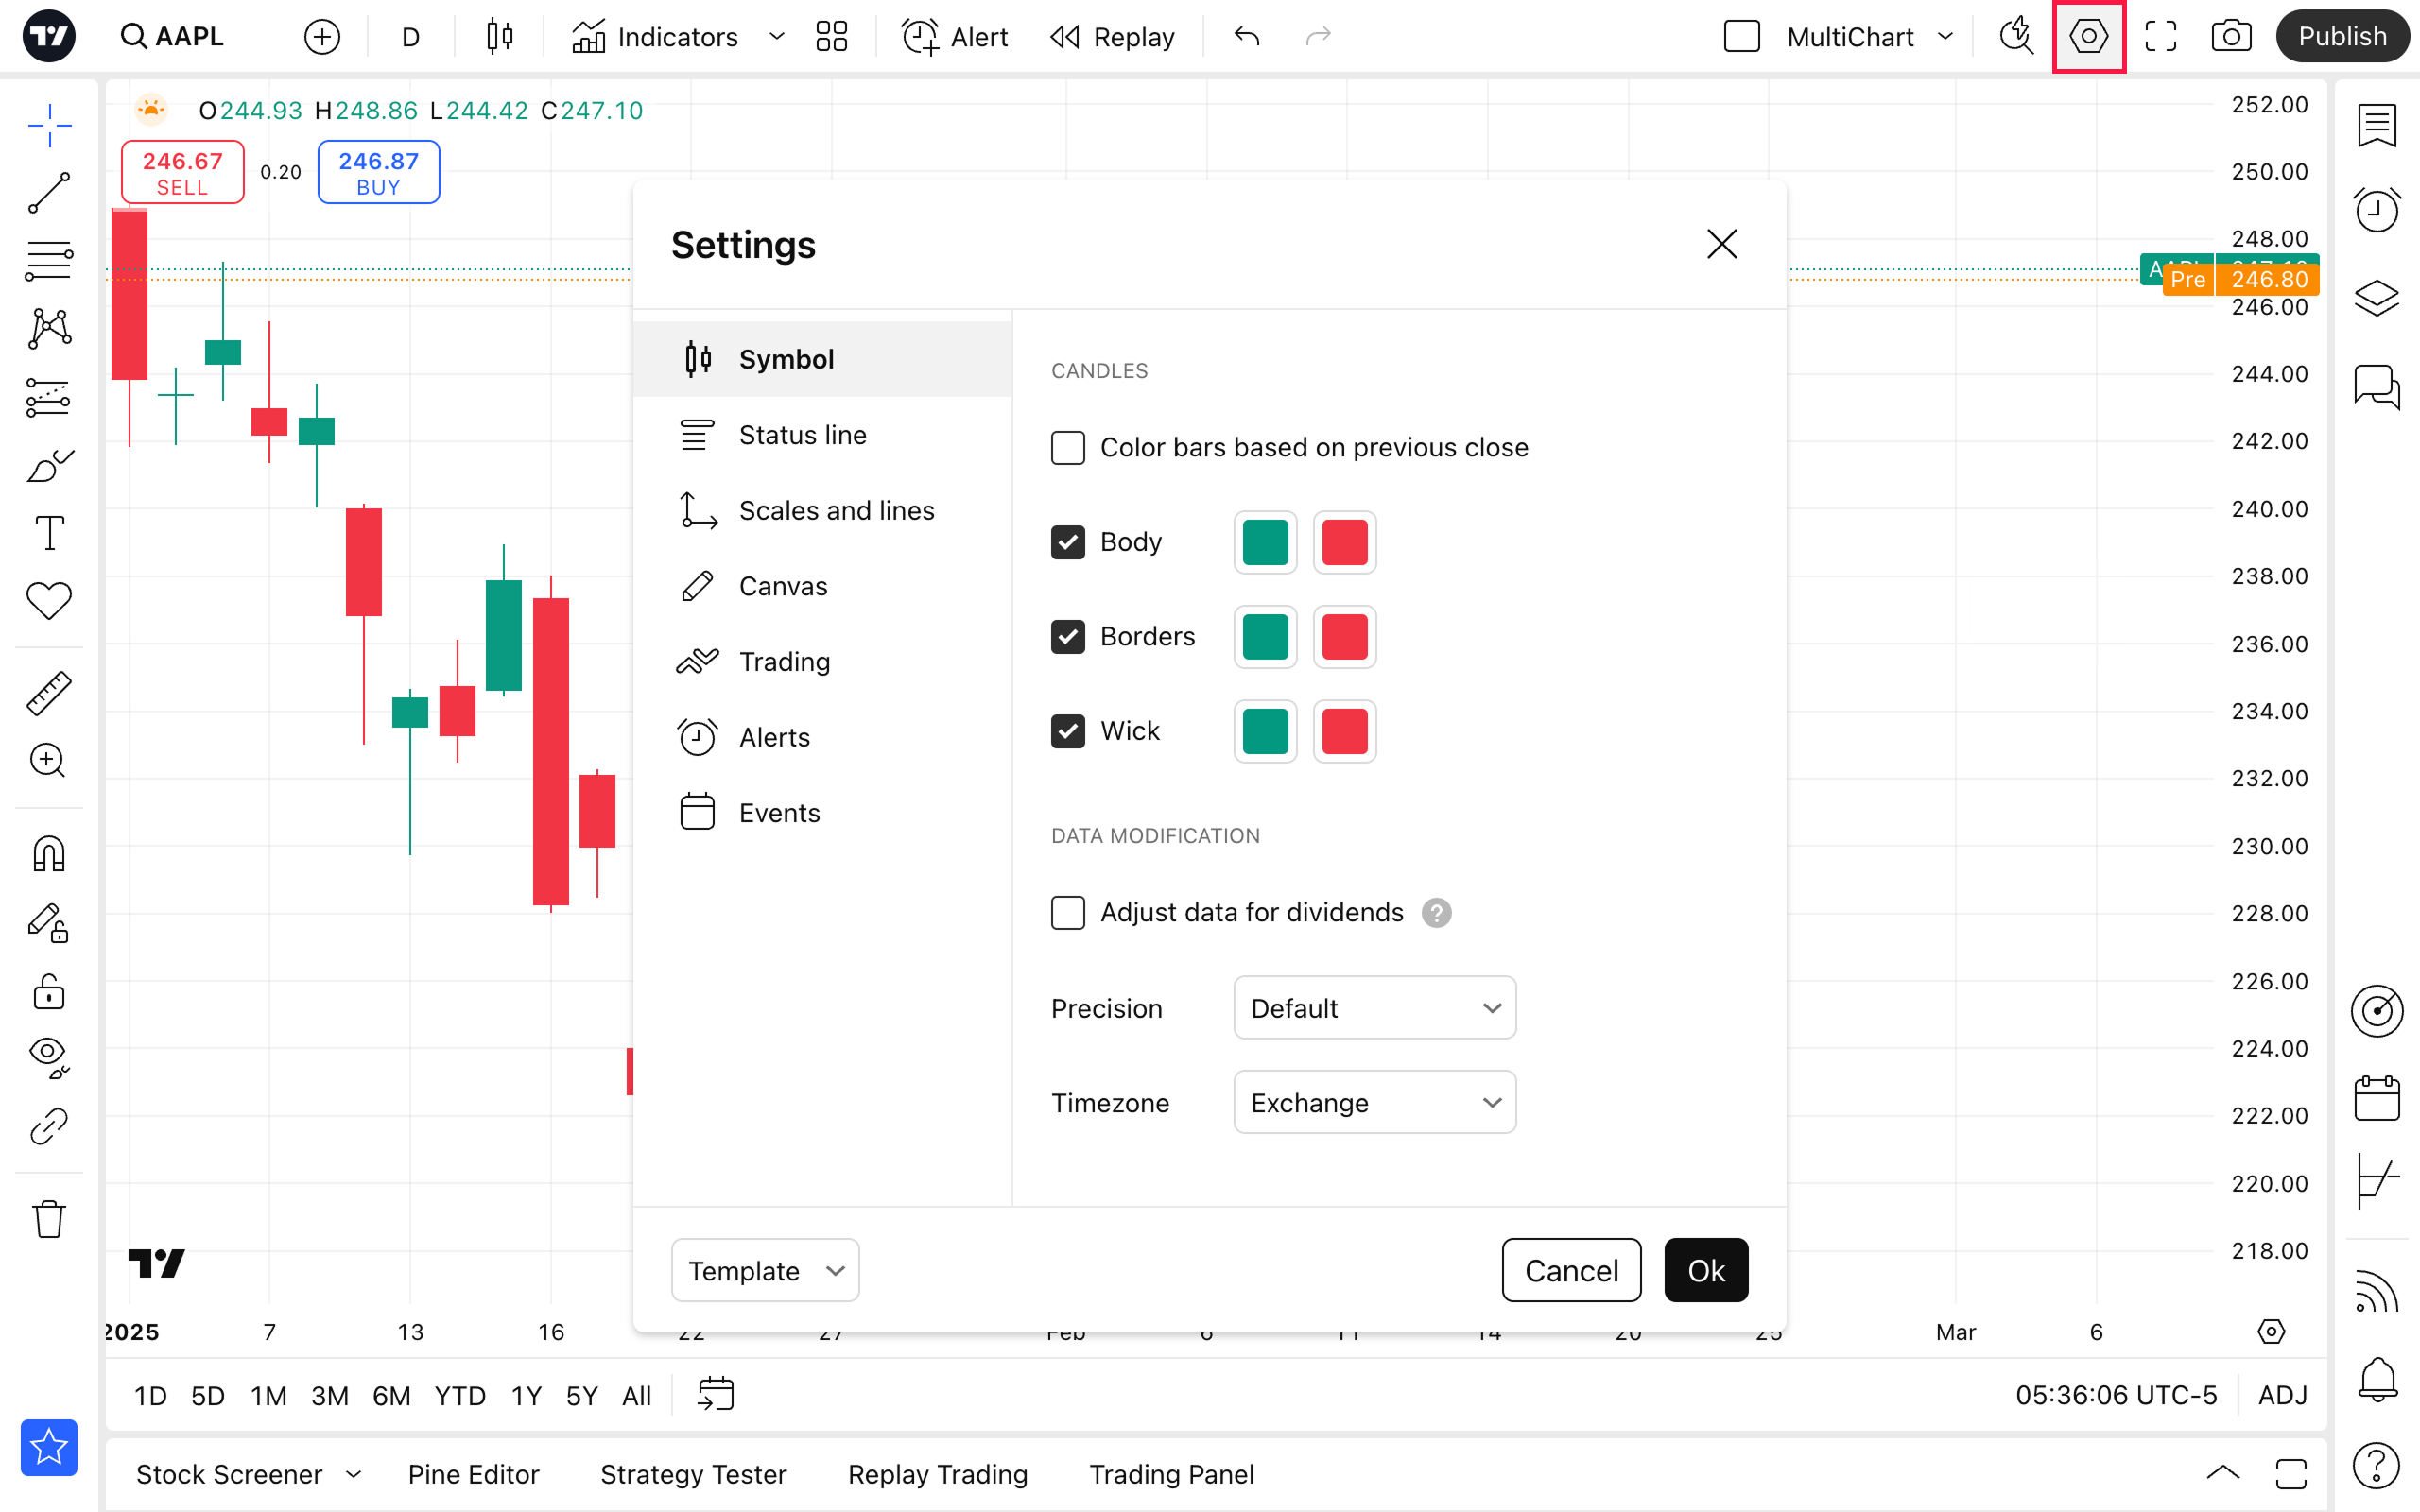Check Adjust data for dividends

click(1067, 912)
